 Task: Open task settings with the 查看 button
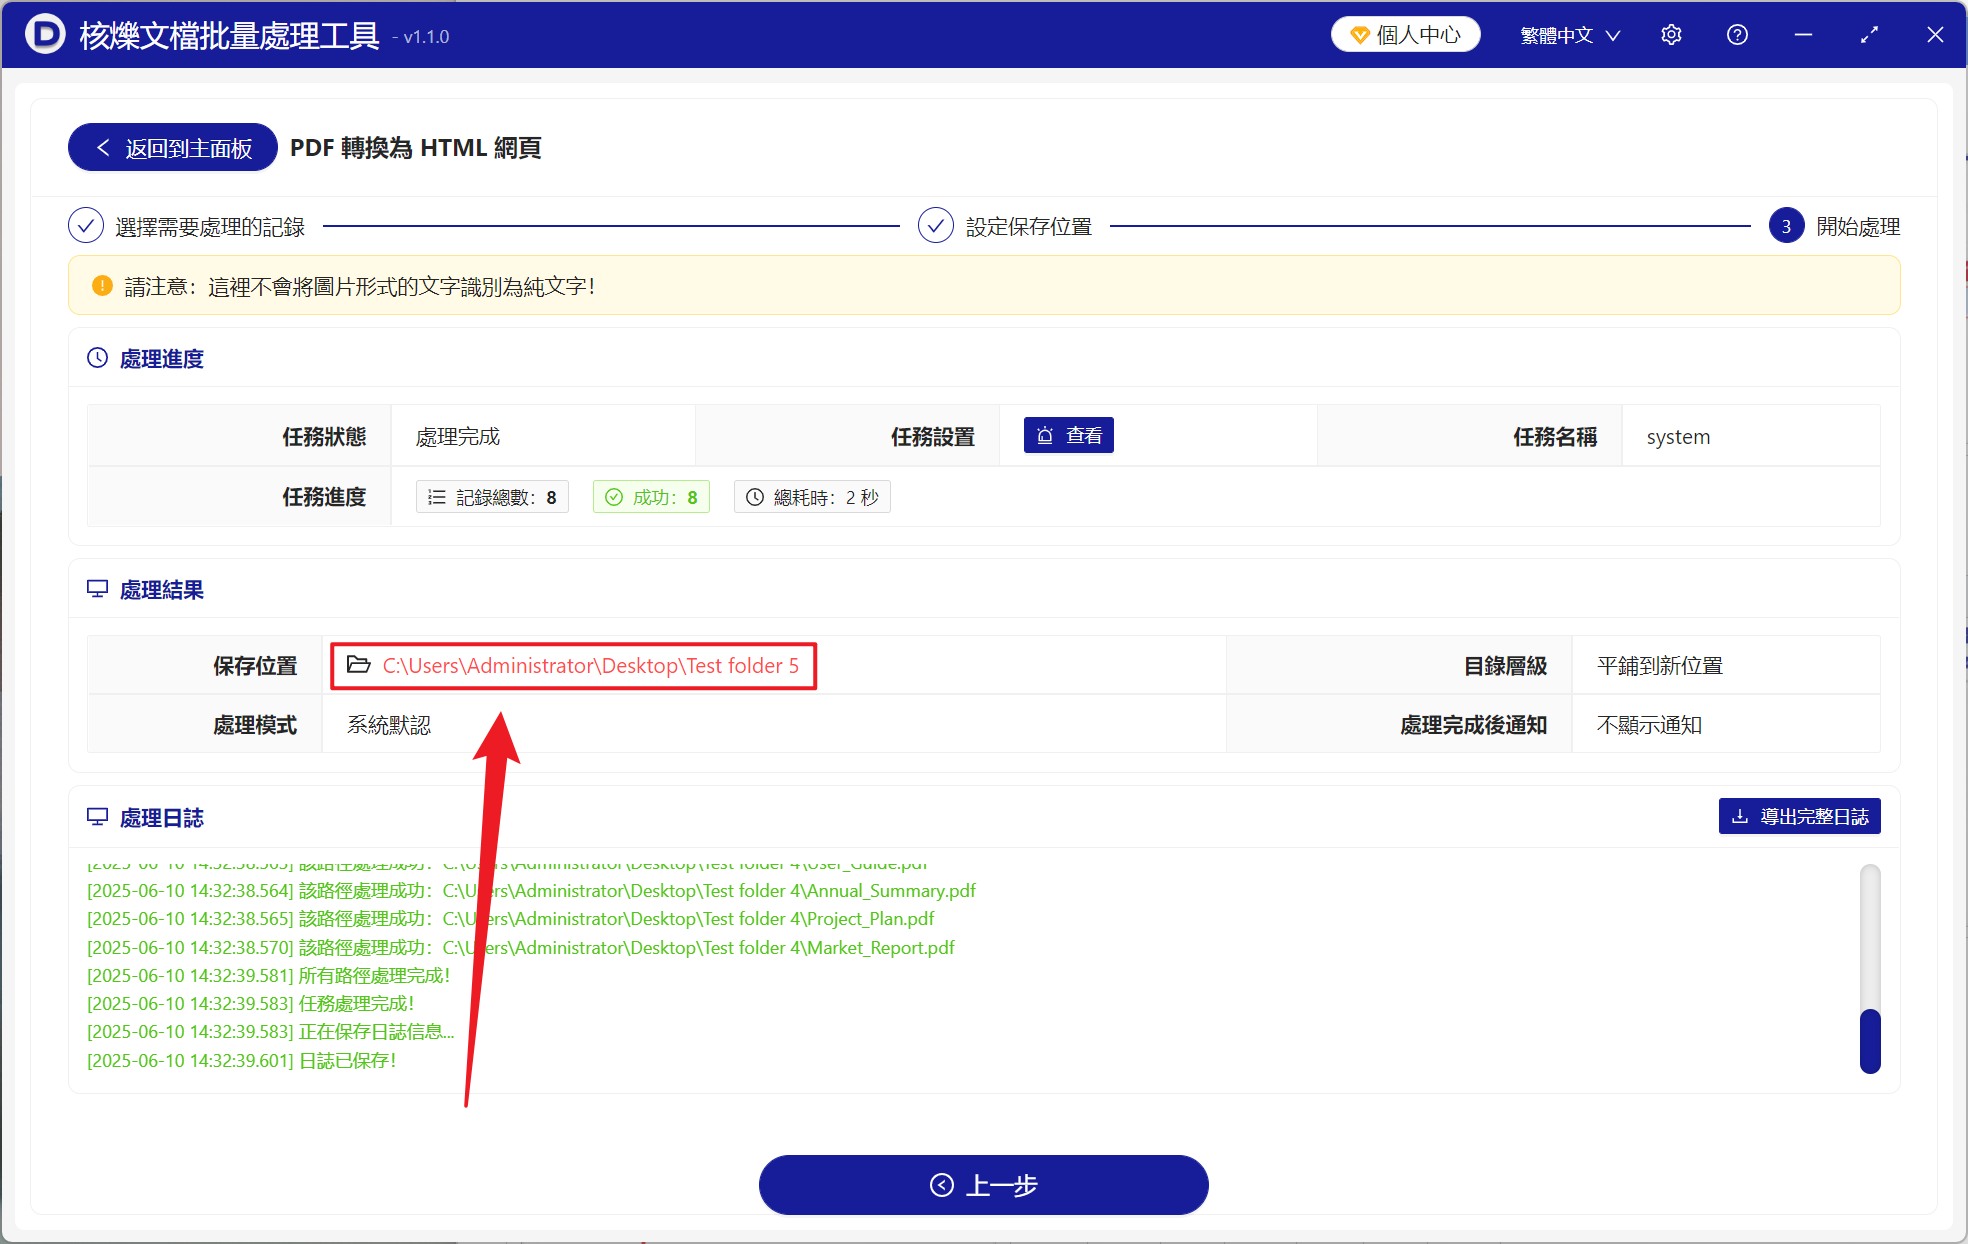(x=1068, y=435)
